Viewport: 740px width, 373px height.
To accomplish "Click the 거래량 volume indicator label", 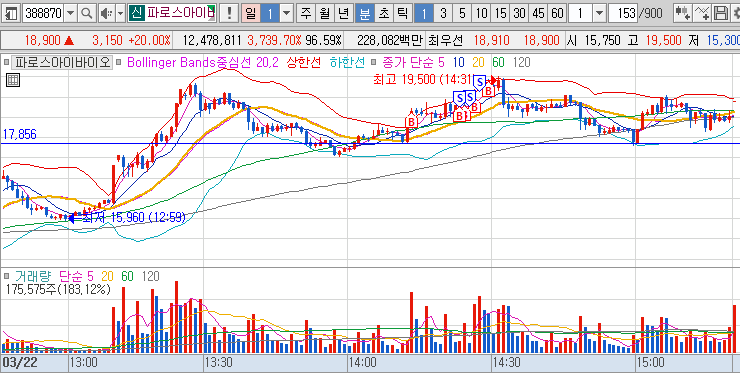I will pyautogui.click(x=33, y=276).
